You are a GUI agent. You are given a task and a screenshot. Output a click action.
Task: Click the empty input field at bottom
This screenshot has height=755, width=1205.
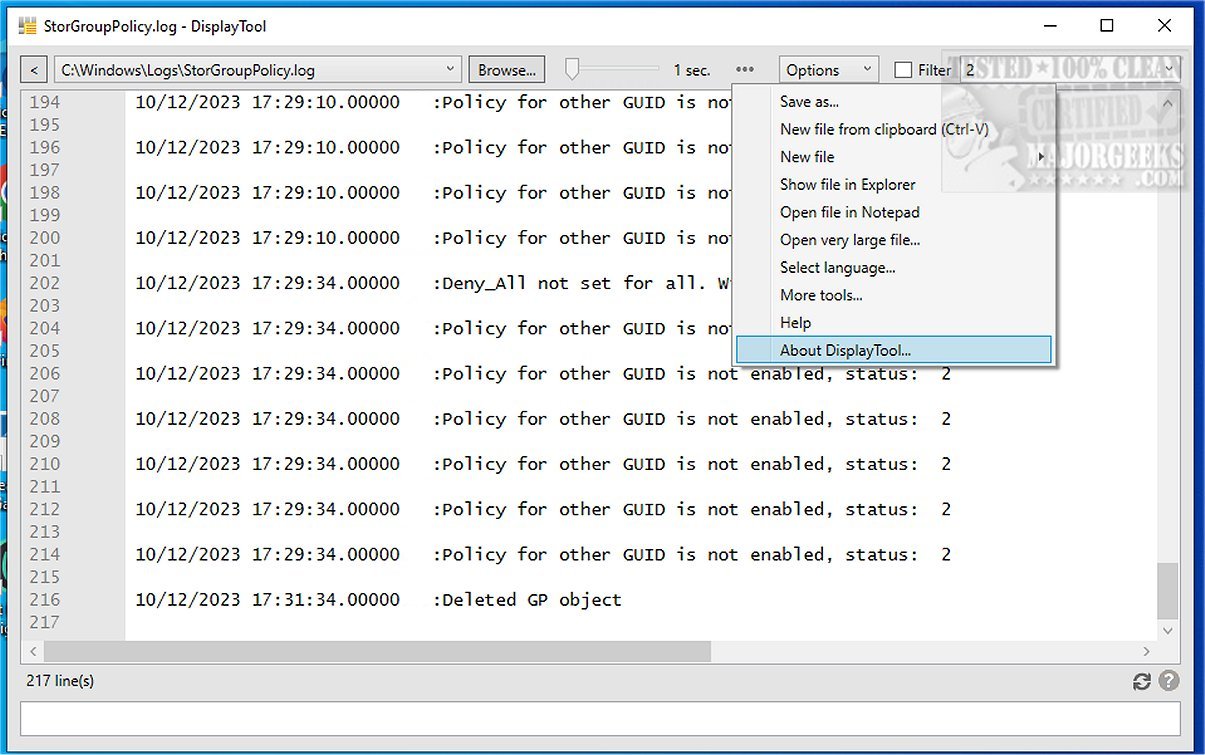click(x=600, y=719)
